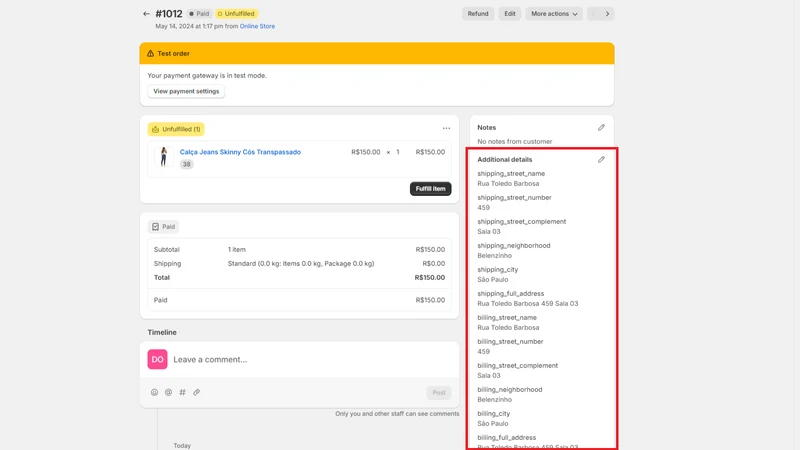The width and height of the screenshot is (800, 450).
Task: Click the DO user avatar
Action: (x=157, y=359)
